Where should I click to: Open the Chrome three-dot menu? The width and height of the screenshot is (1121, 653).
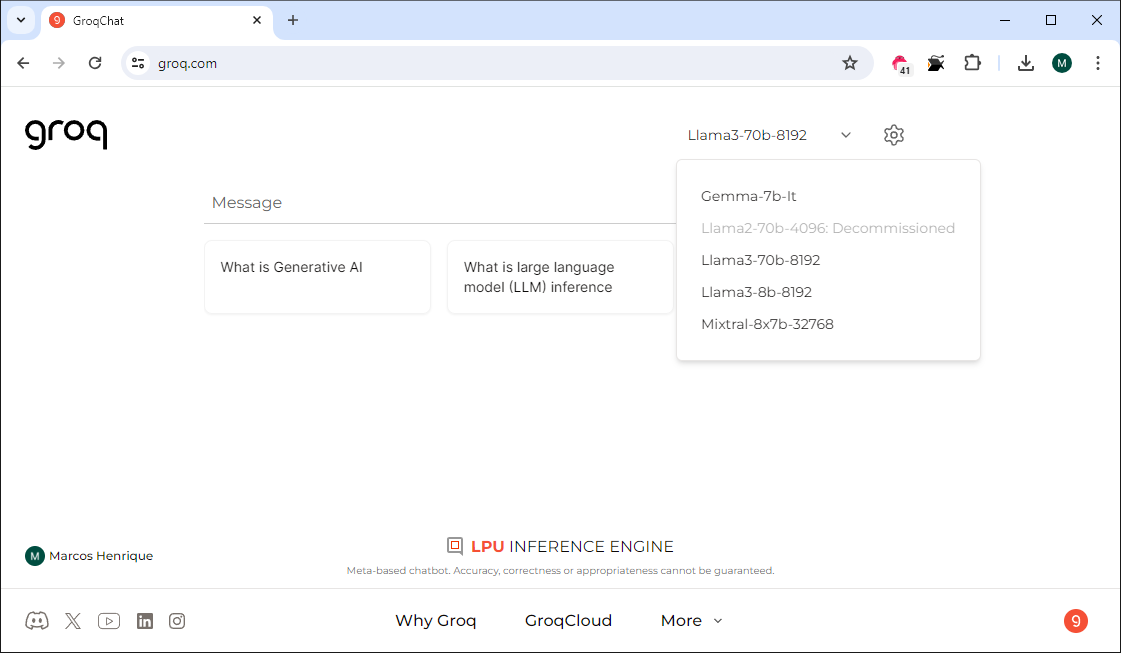(x=1097, y=63)
